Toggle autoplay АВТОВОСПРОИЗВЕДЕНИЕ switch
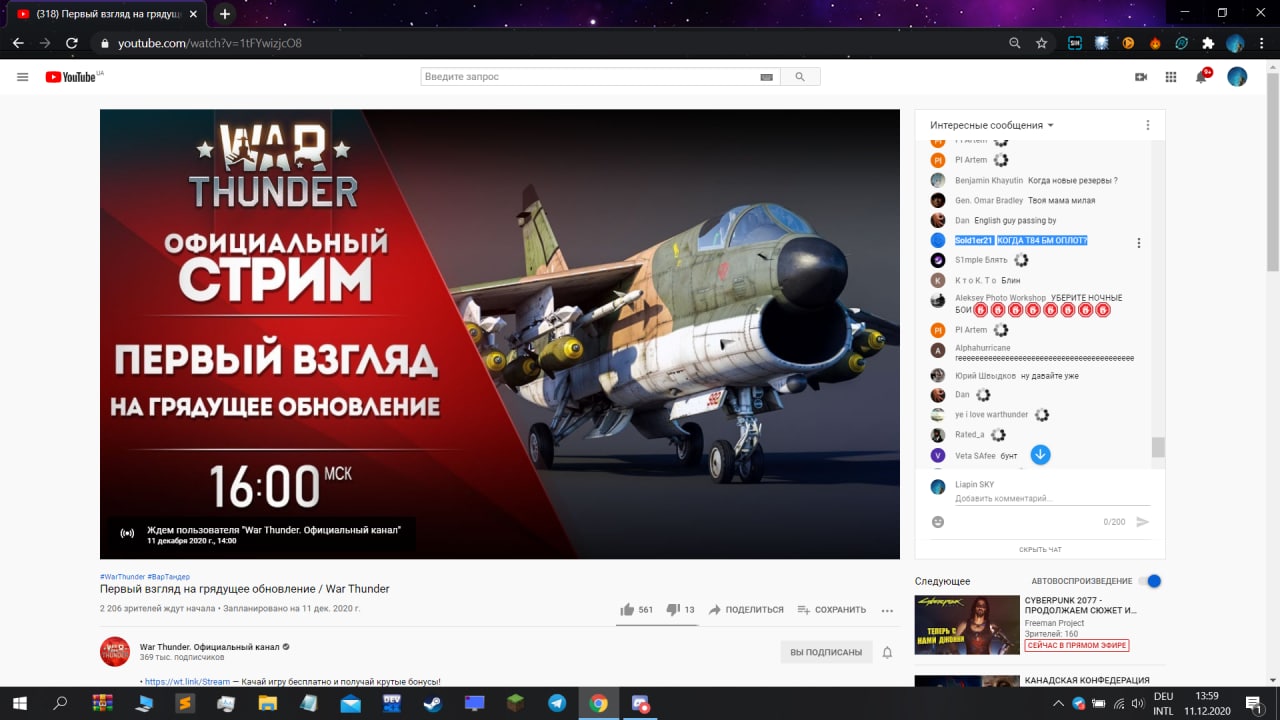 pos(1152,581)
